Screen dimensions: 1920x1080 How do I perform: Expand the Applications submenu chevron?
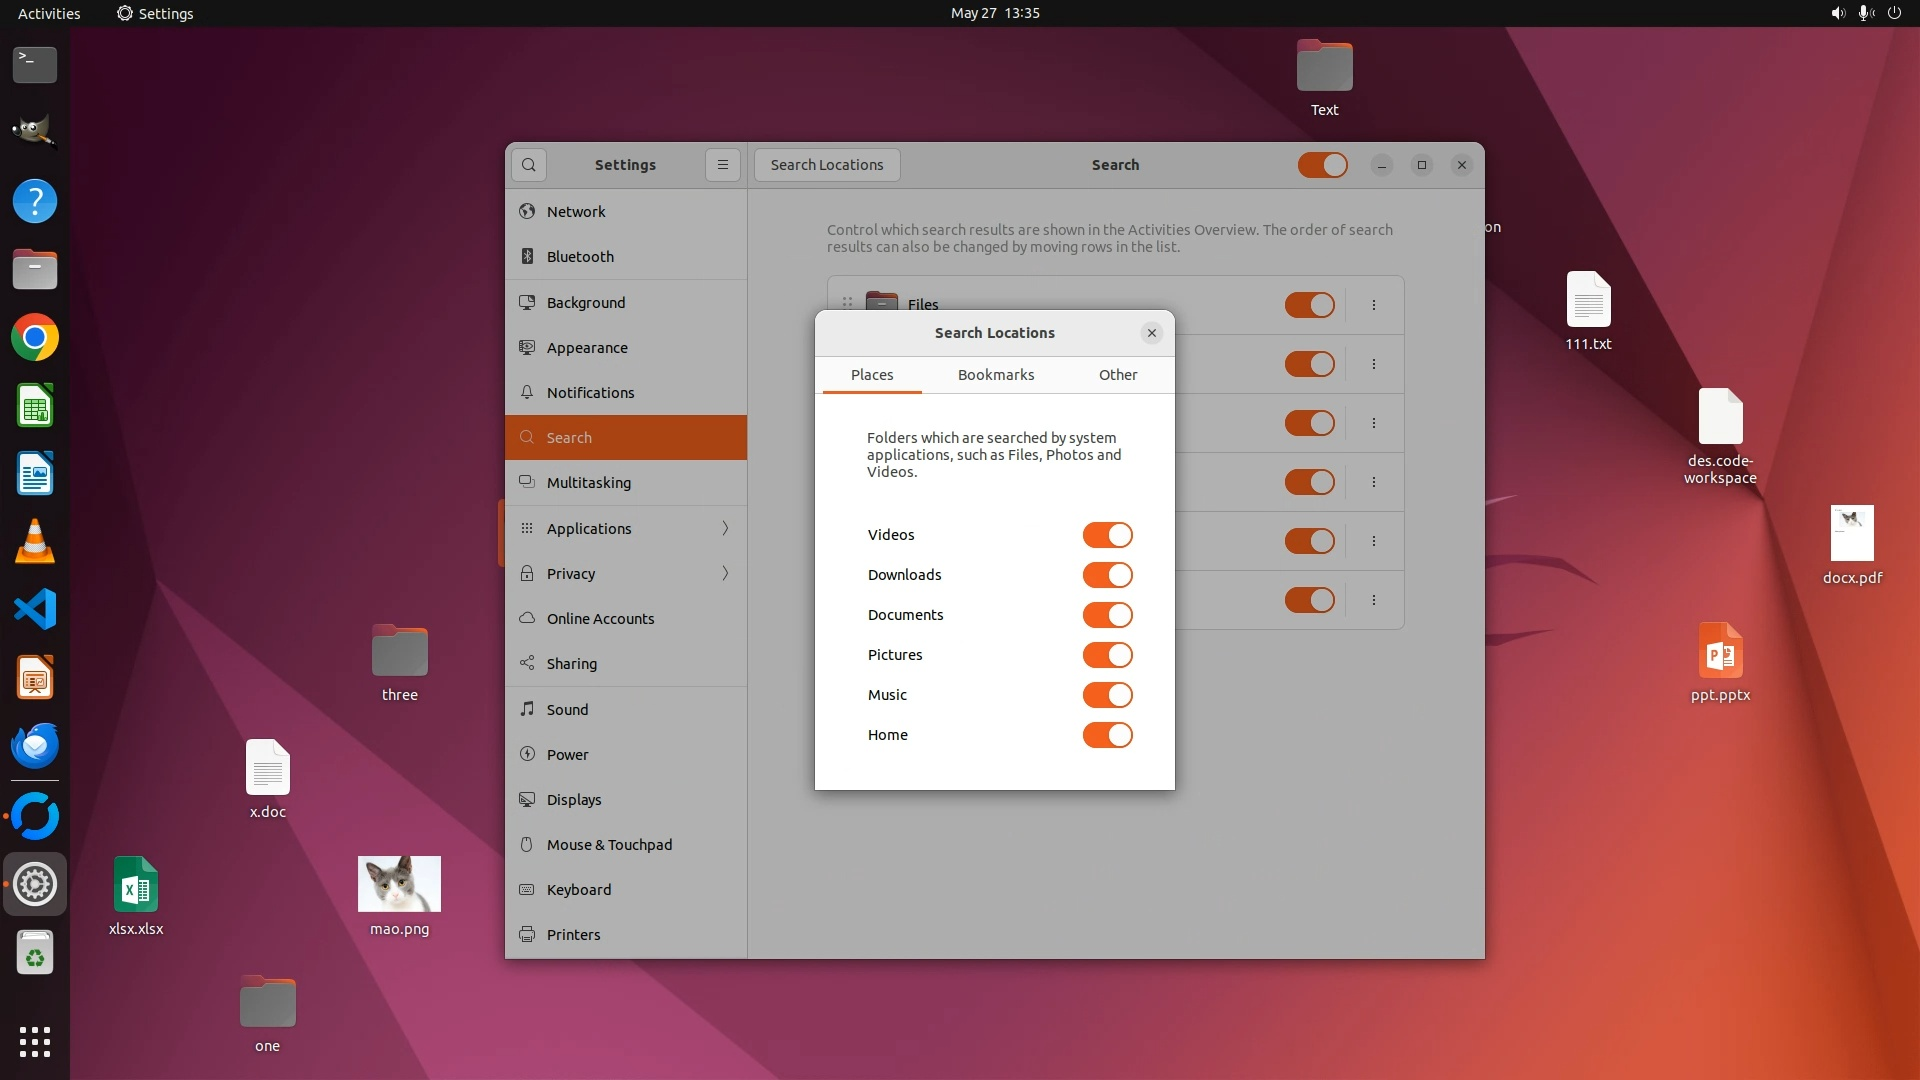click(x=725, y=529)
